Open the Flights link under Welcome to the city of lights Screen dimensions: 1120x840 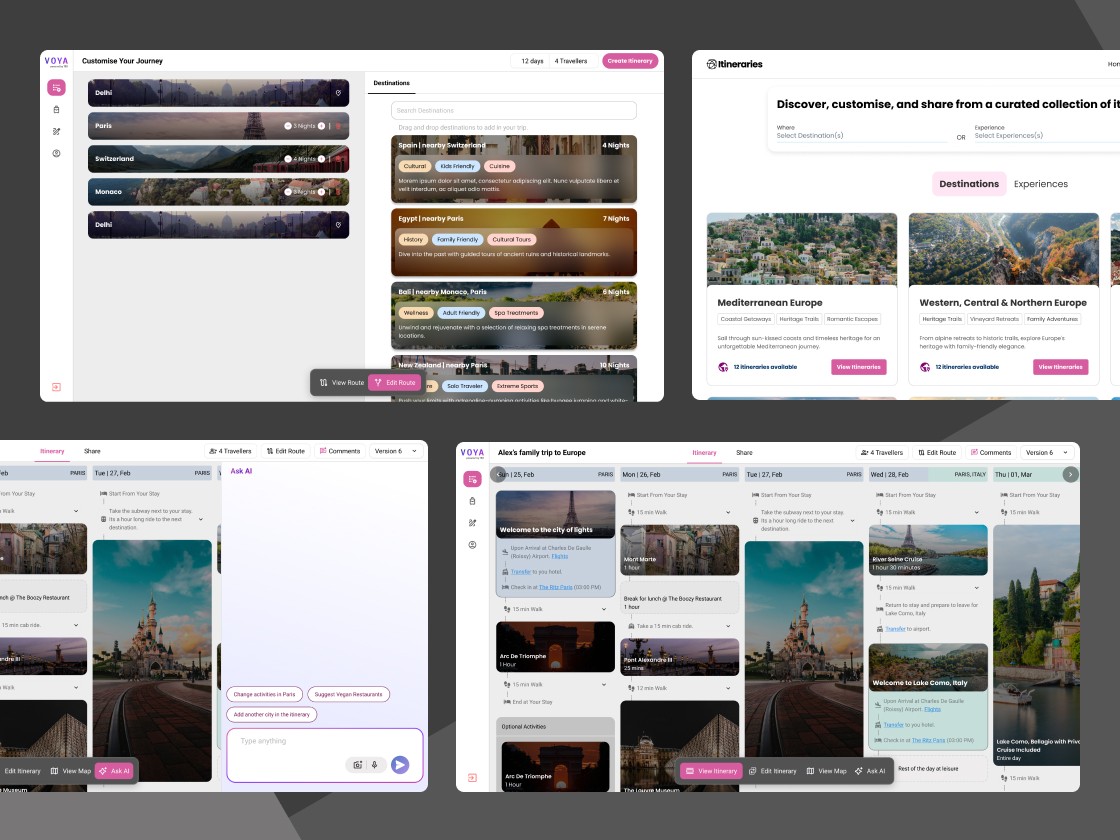point(560,556)
